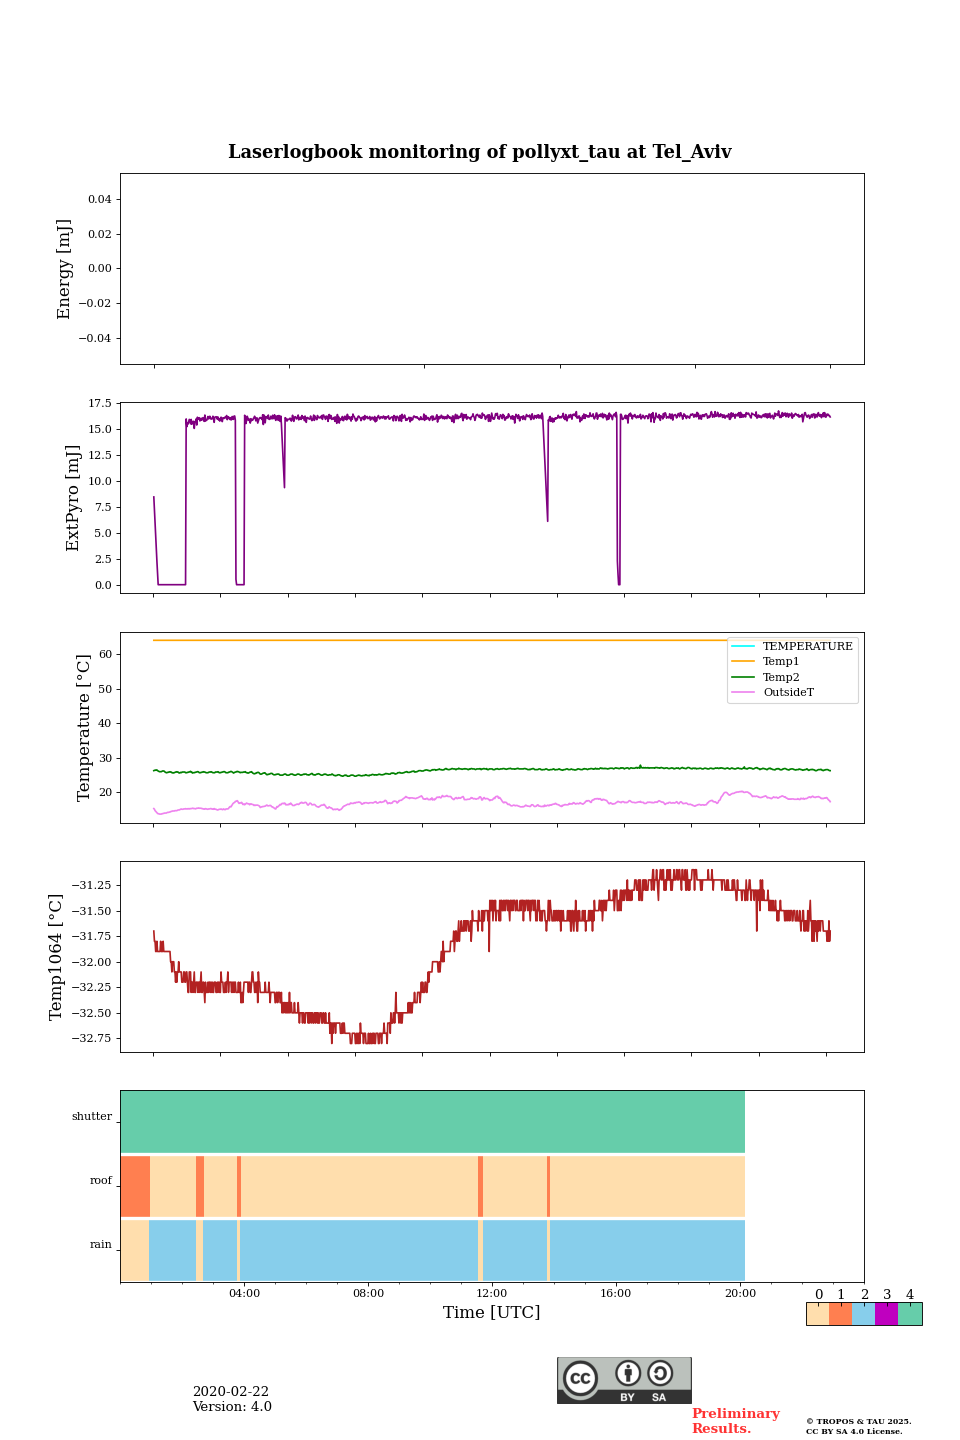
Task: Click the Temp2 legend entry
Action: coord(766,677)
